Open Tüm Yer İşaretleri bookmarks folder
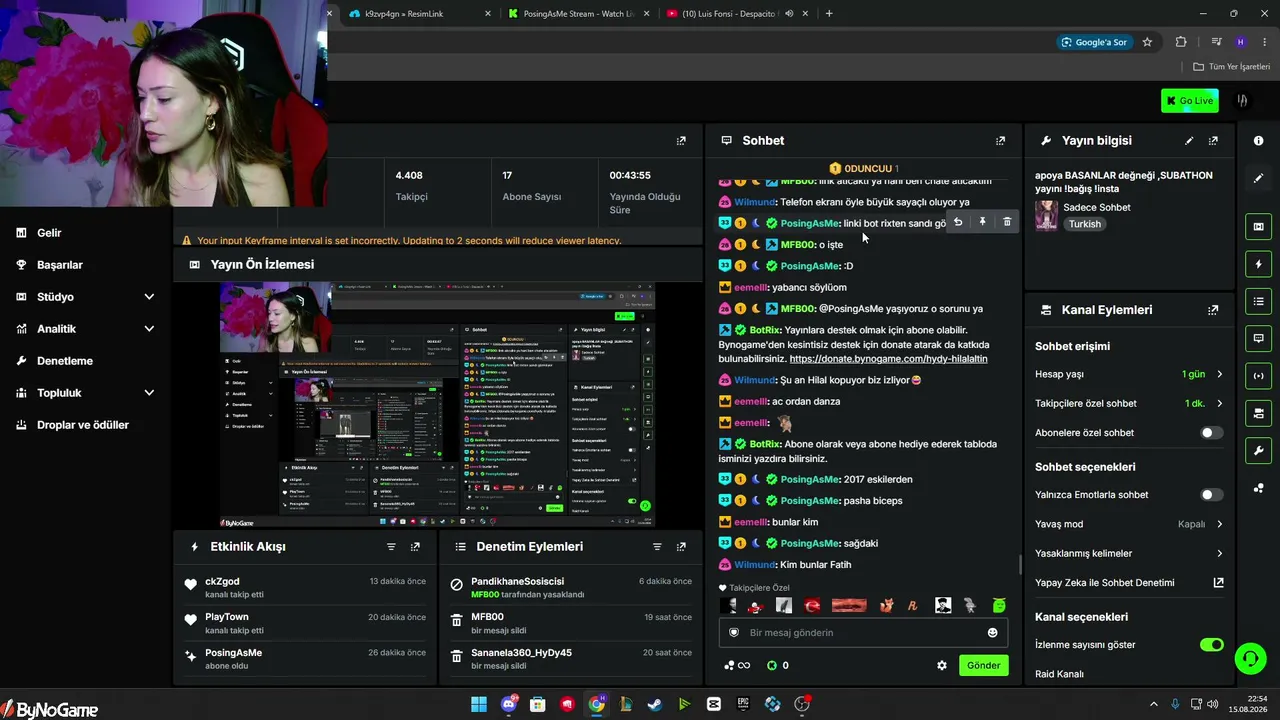The image size is (1280, 720). tap(1232, 67)
